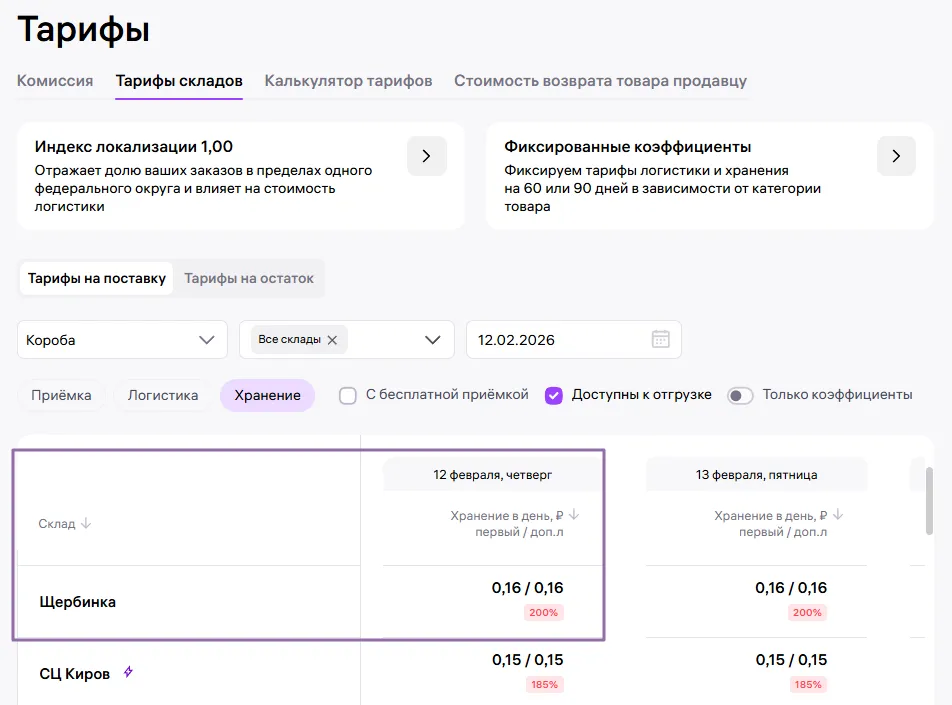Open Фиксированные коэффициенты card arrow
This screenshot has width=952, height=705.
896,156
